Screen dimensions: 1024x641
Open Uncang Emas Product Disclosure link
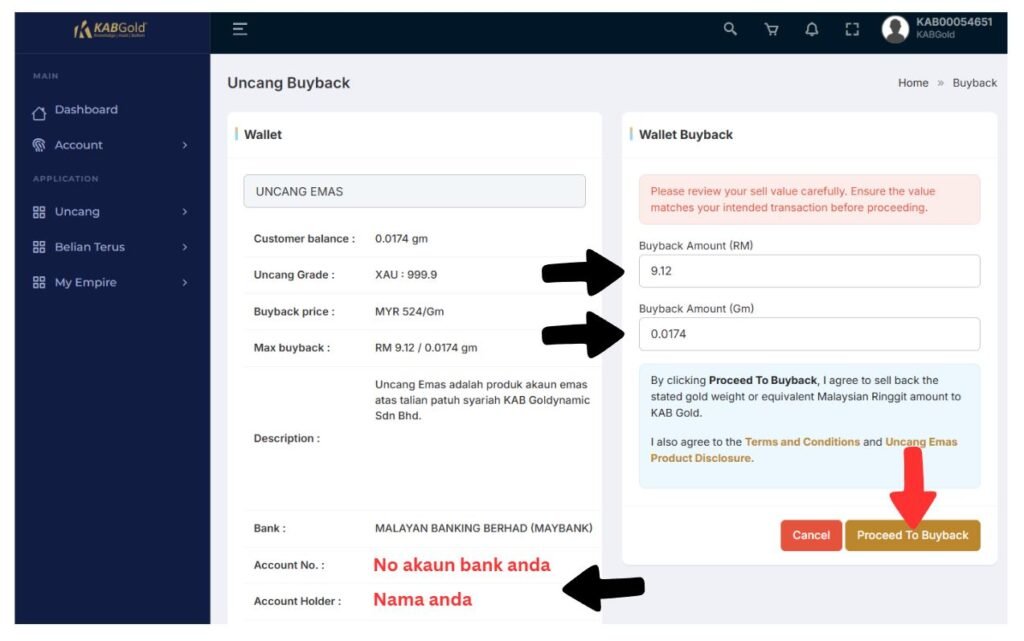pos(804,450)
